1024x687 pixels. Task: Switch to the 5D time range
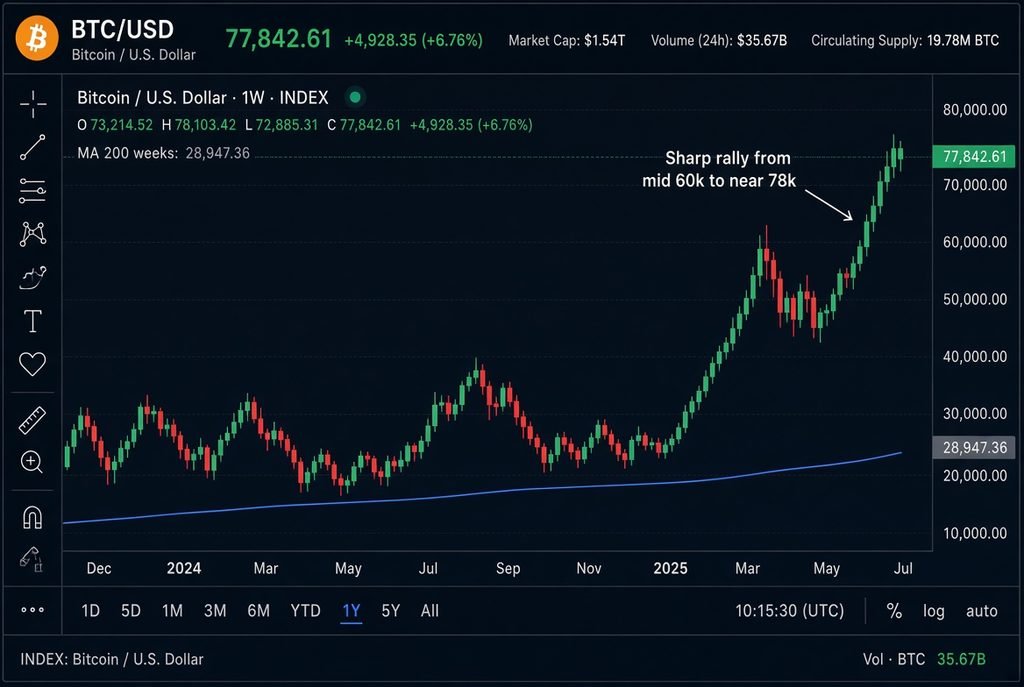click(131, 611)
